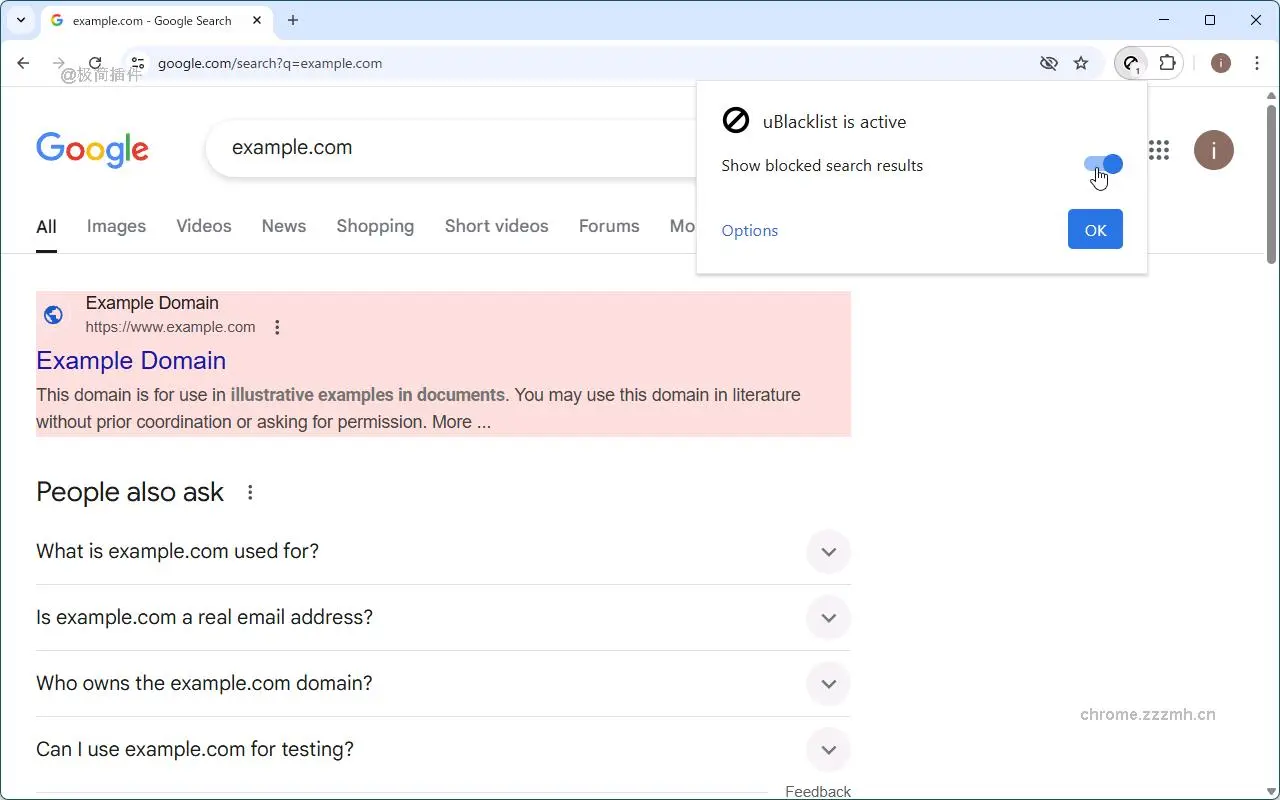Open Chrome's three-dot menu
The height and width of the screenshot is (800, 1280).
pyautogui.click(x=1257, y=63)
